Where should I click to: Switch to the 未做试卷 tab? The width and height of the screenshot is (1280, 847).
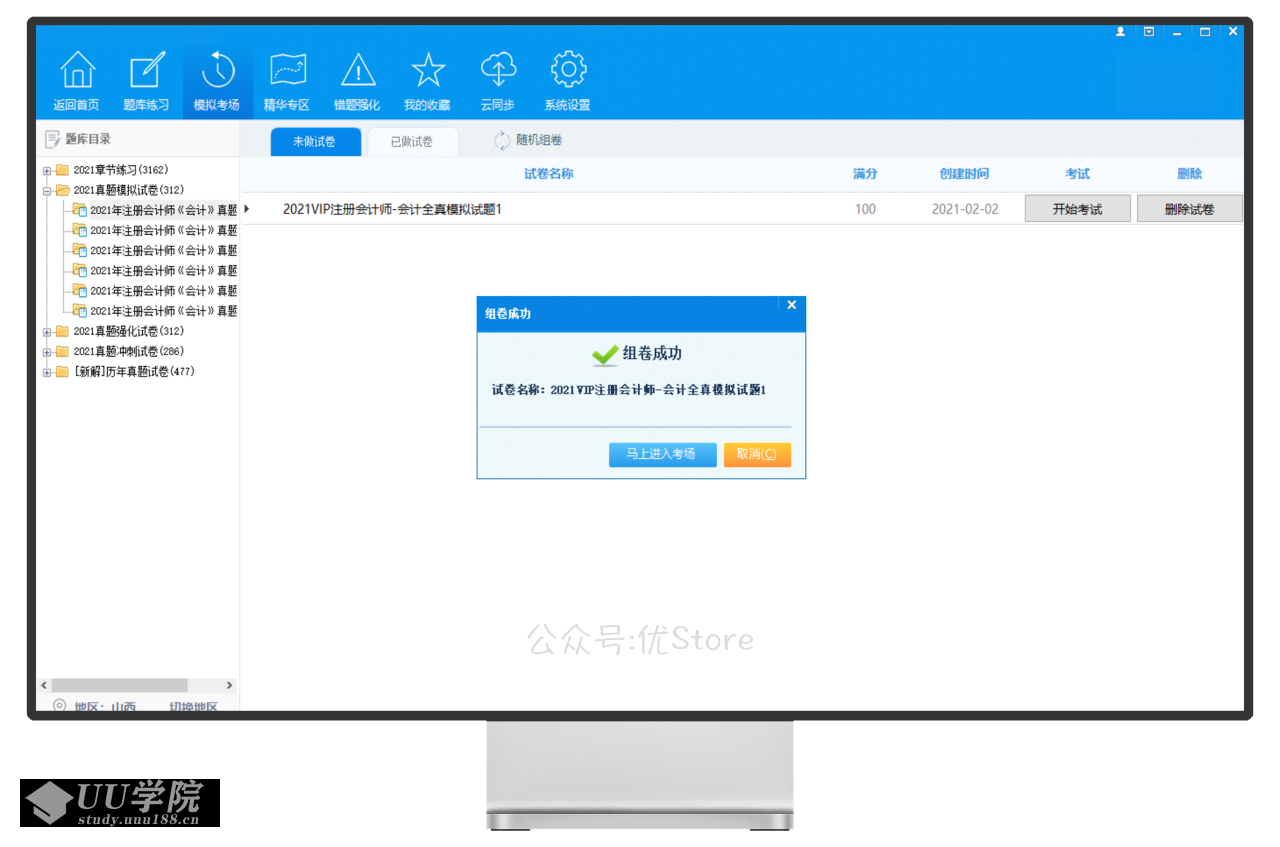click(314, 142)
